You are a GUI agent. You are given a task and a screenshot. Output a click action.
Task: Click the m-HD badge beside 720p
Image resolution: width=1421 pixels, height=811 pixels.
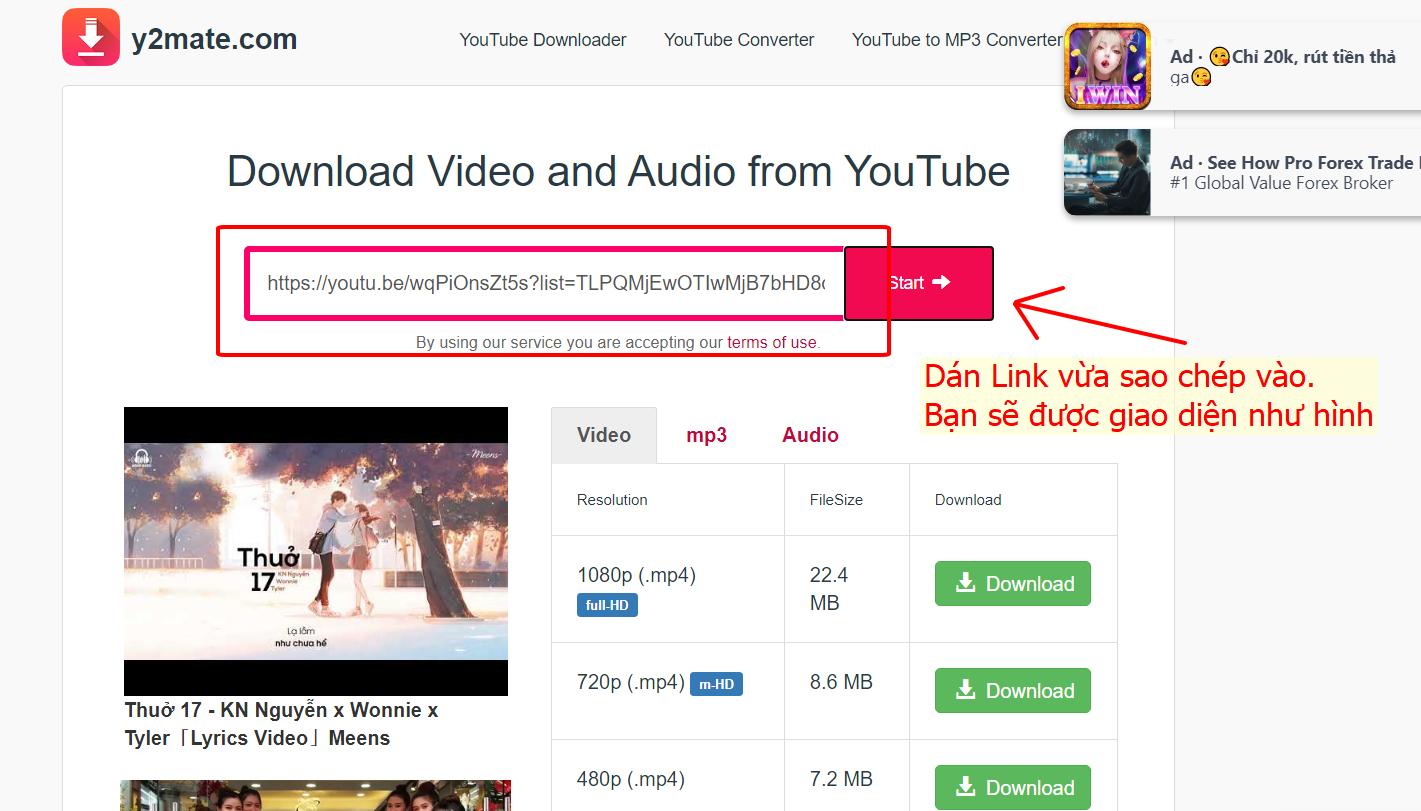[716, 684]
